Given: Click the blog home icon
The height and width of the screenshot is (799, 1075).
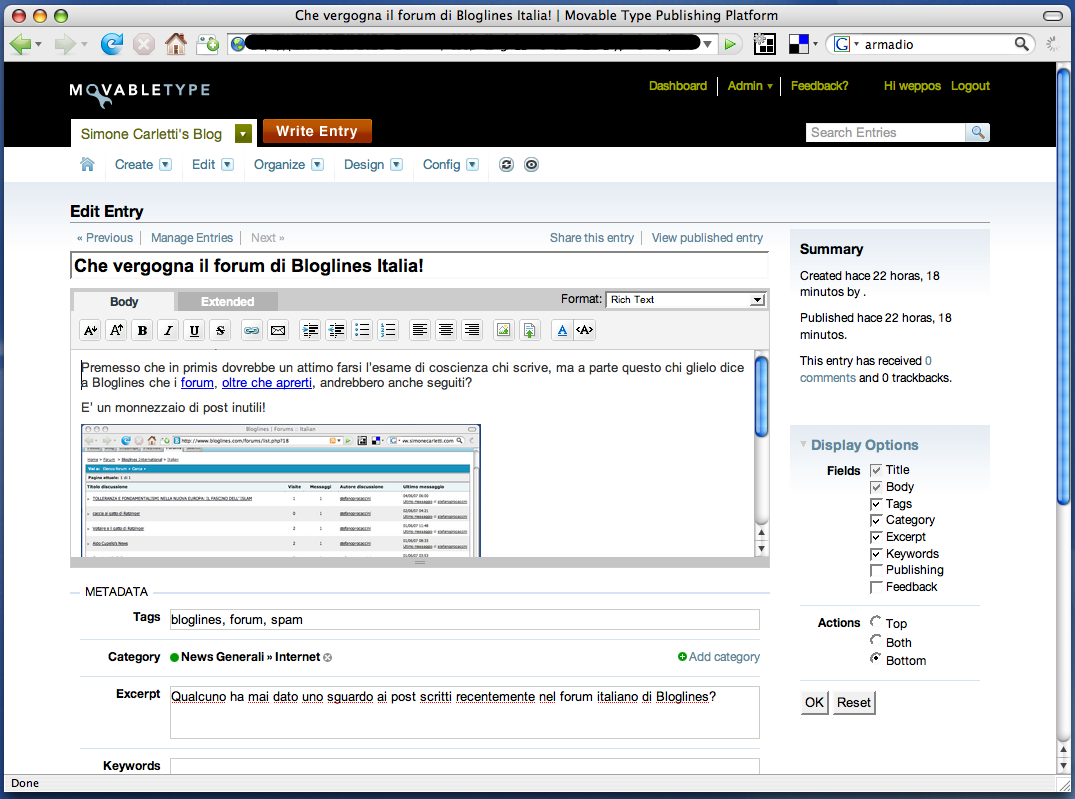Looking at the screenshot, I should pyautogui.click(x=87, y=165).
